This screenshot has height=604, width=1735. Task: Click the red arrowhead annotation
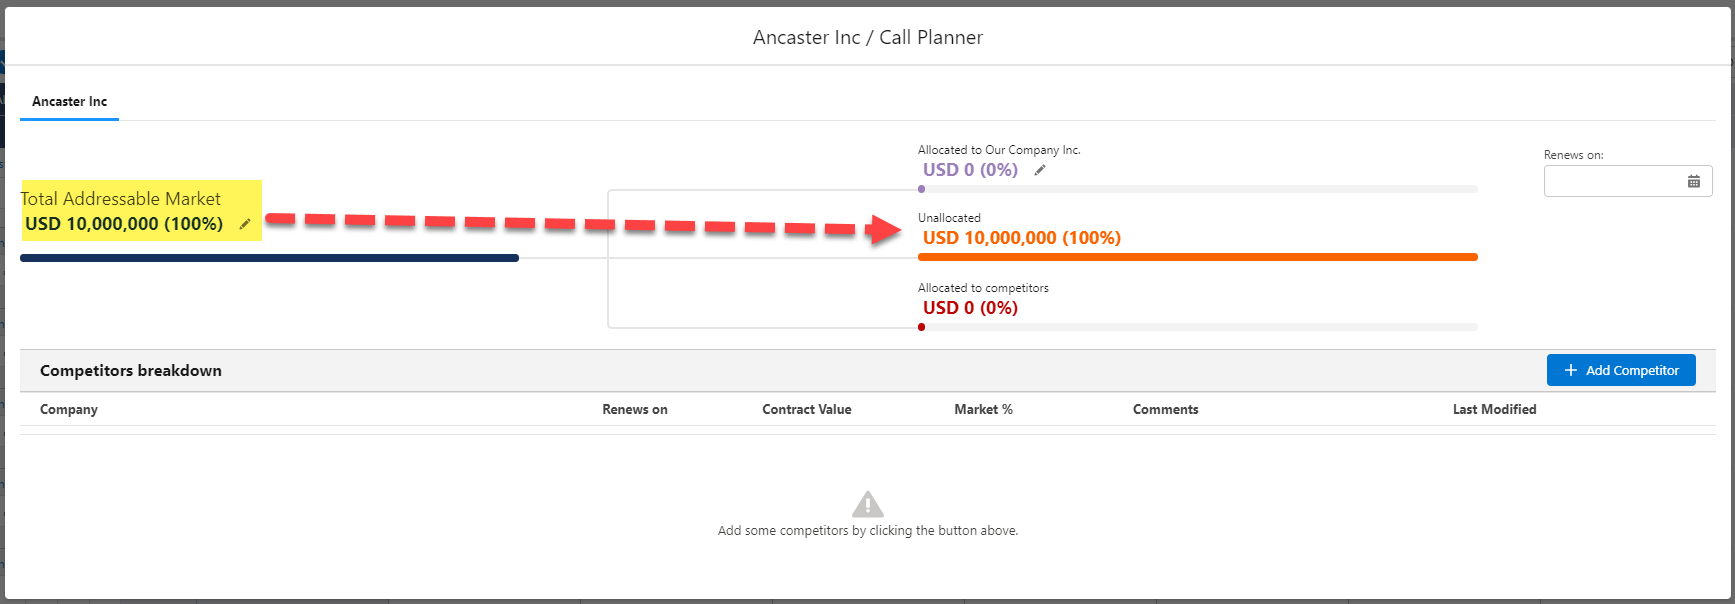[x=883, y=229]
